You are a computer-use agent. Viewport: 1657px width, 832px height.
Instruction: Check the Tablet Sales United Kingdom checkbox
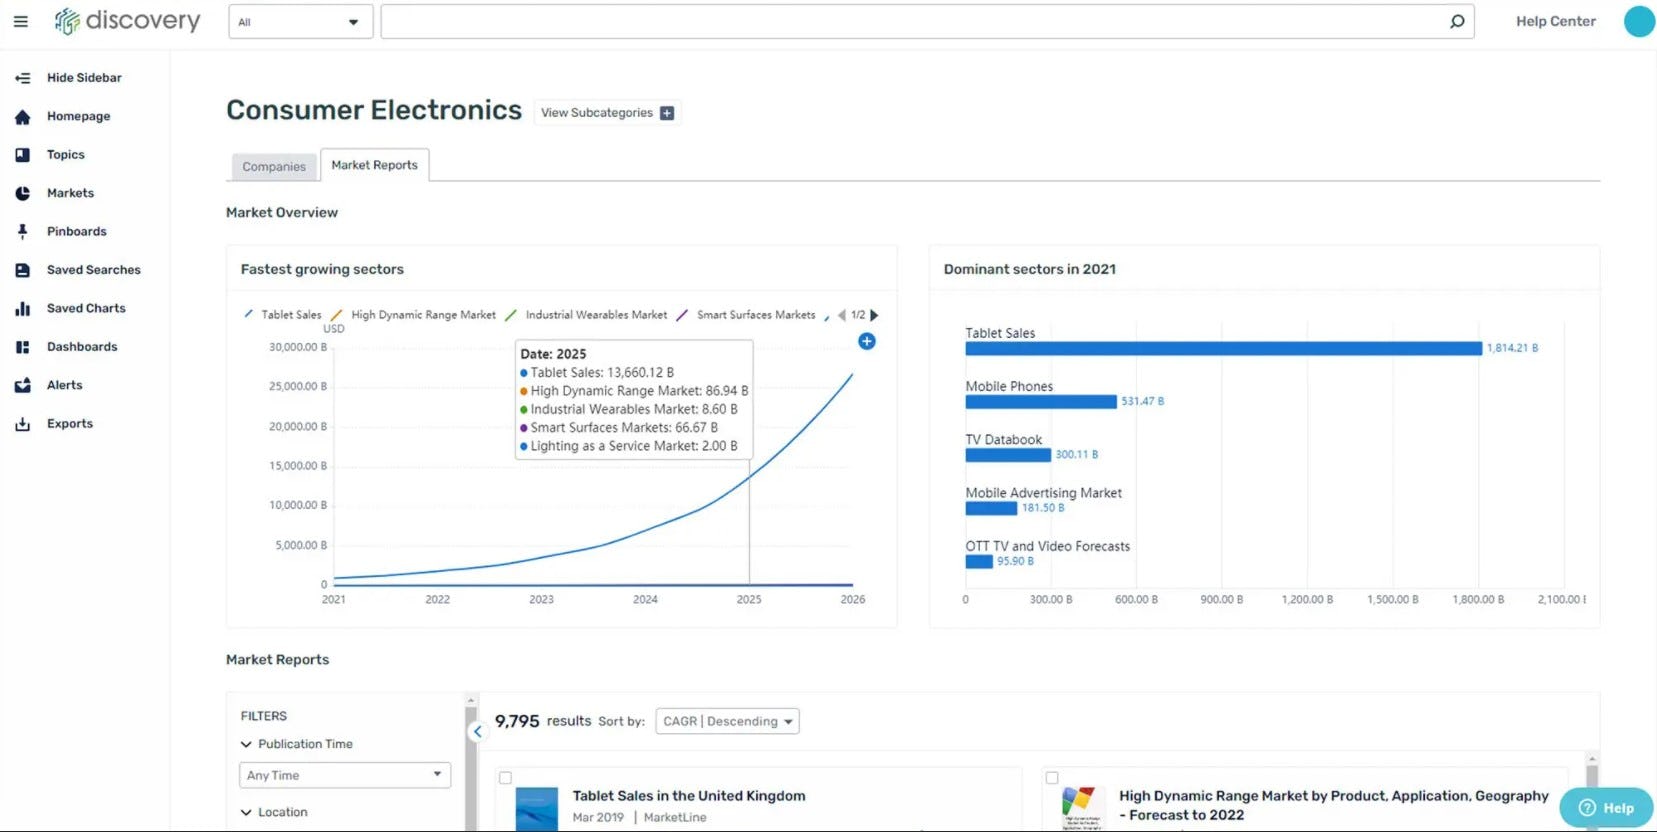coord(505,778)
